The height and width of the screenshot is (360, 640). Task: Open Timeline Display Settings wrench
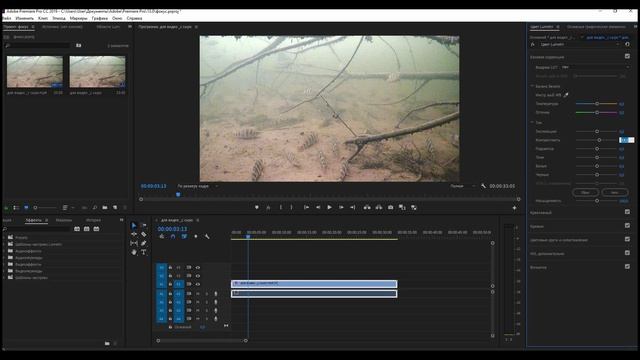(x=207, y=236)
